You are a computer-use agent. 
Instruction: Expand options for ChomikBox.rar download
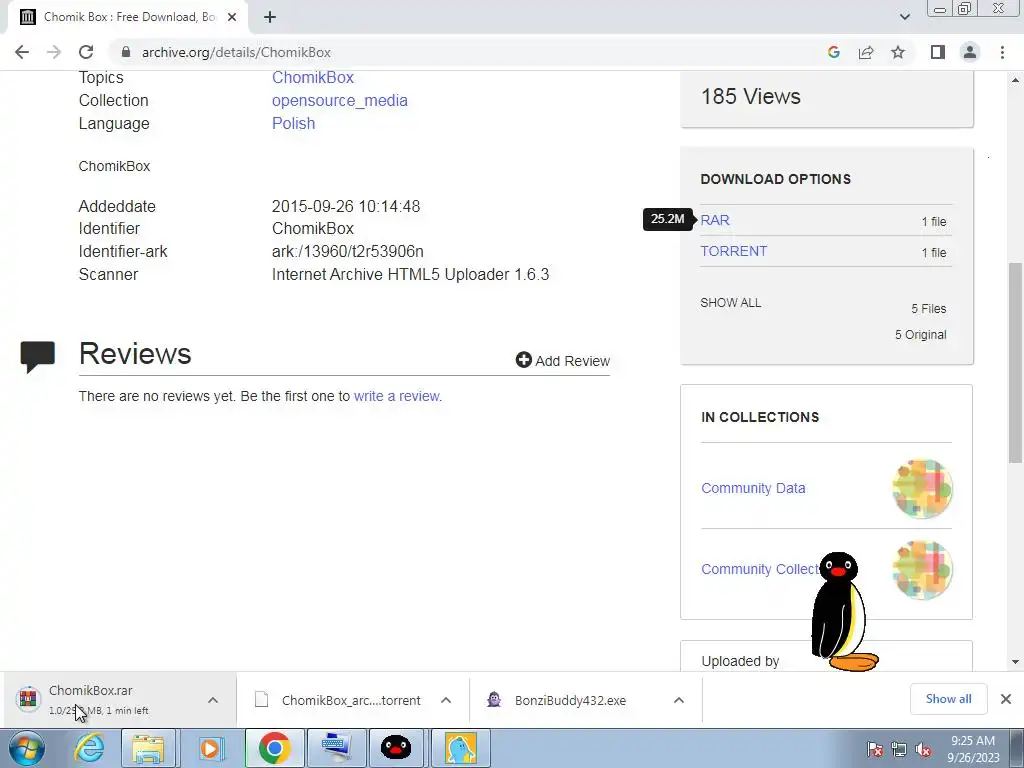[213, 700]
